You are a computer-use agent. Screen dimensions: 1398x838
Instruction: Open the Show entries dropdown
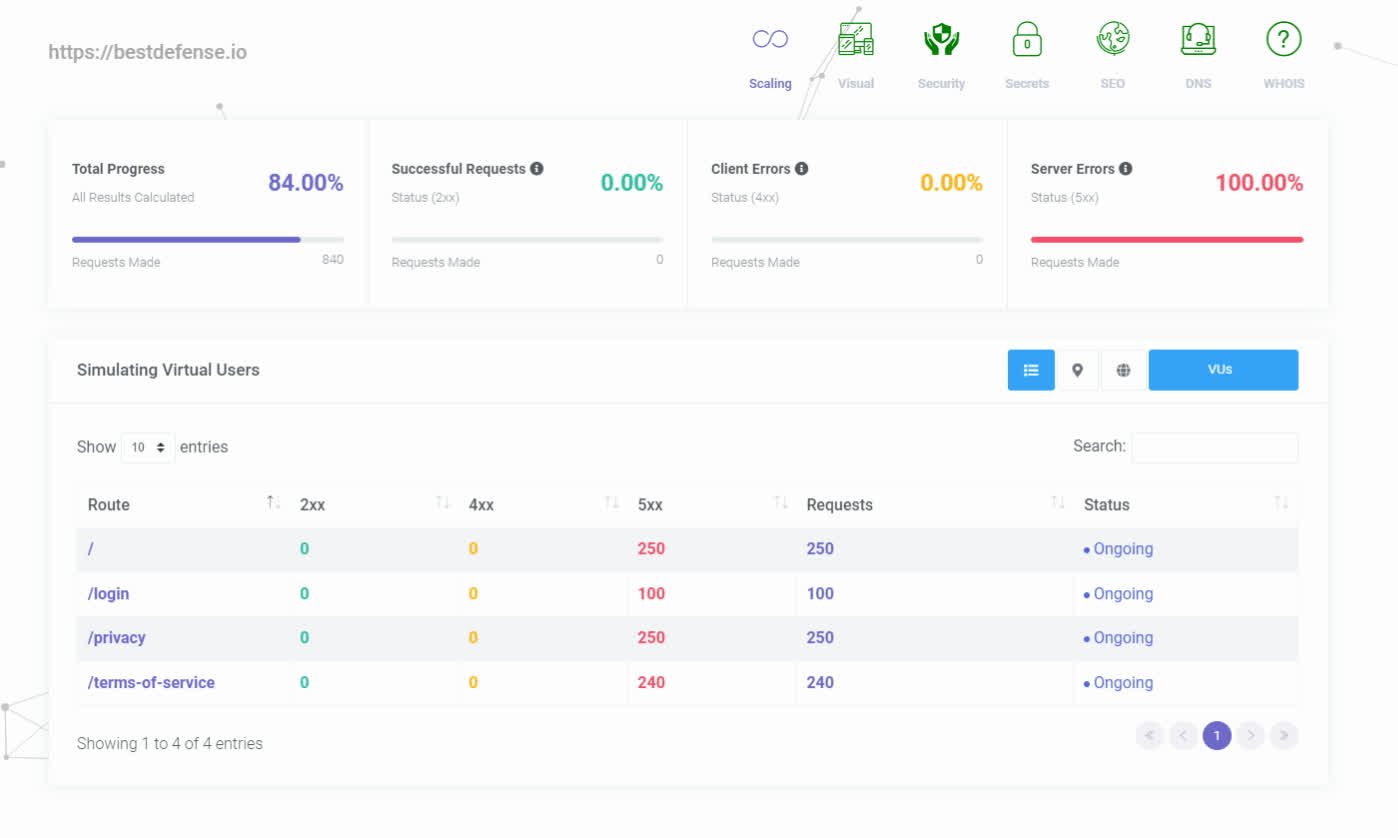[148, 447]
